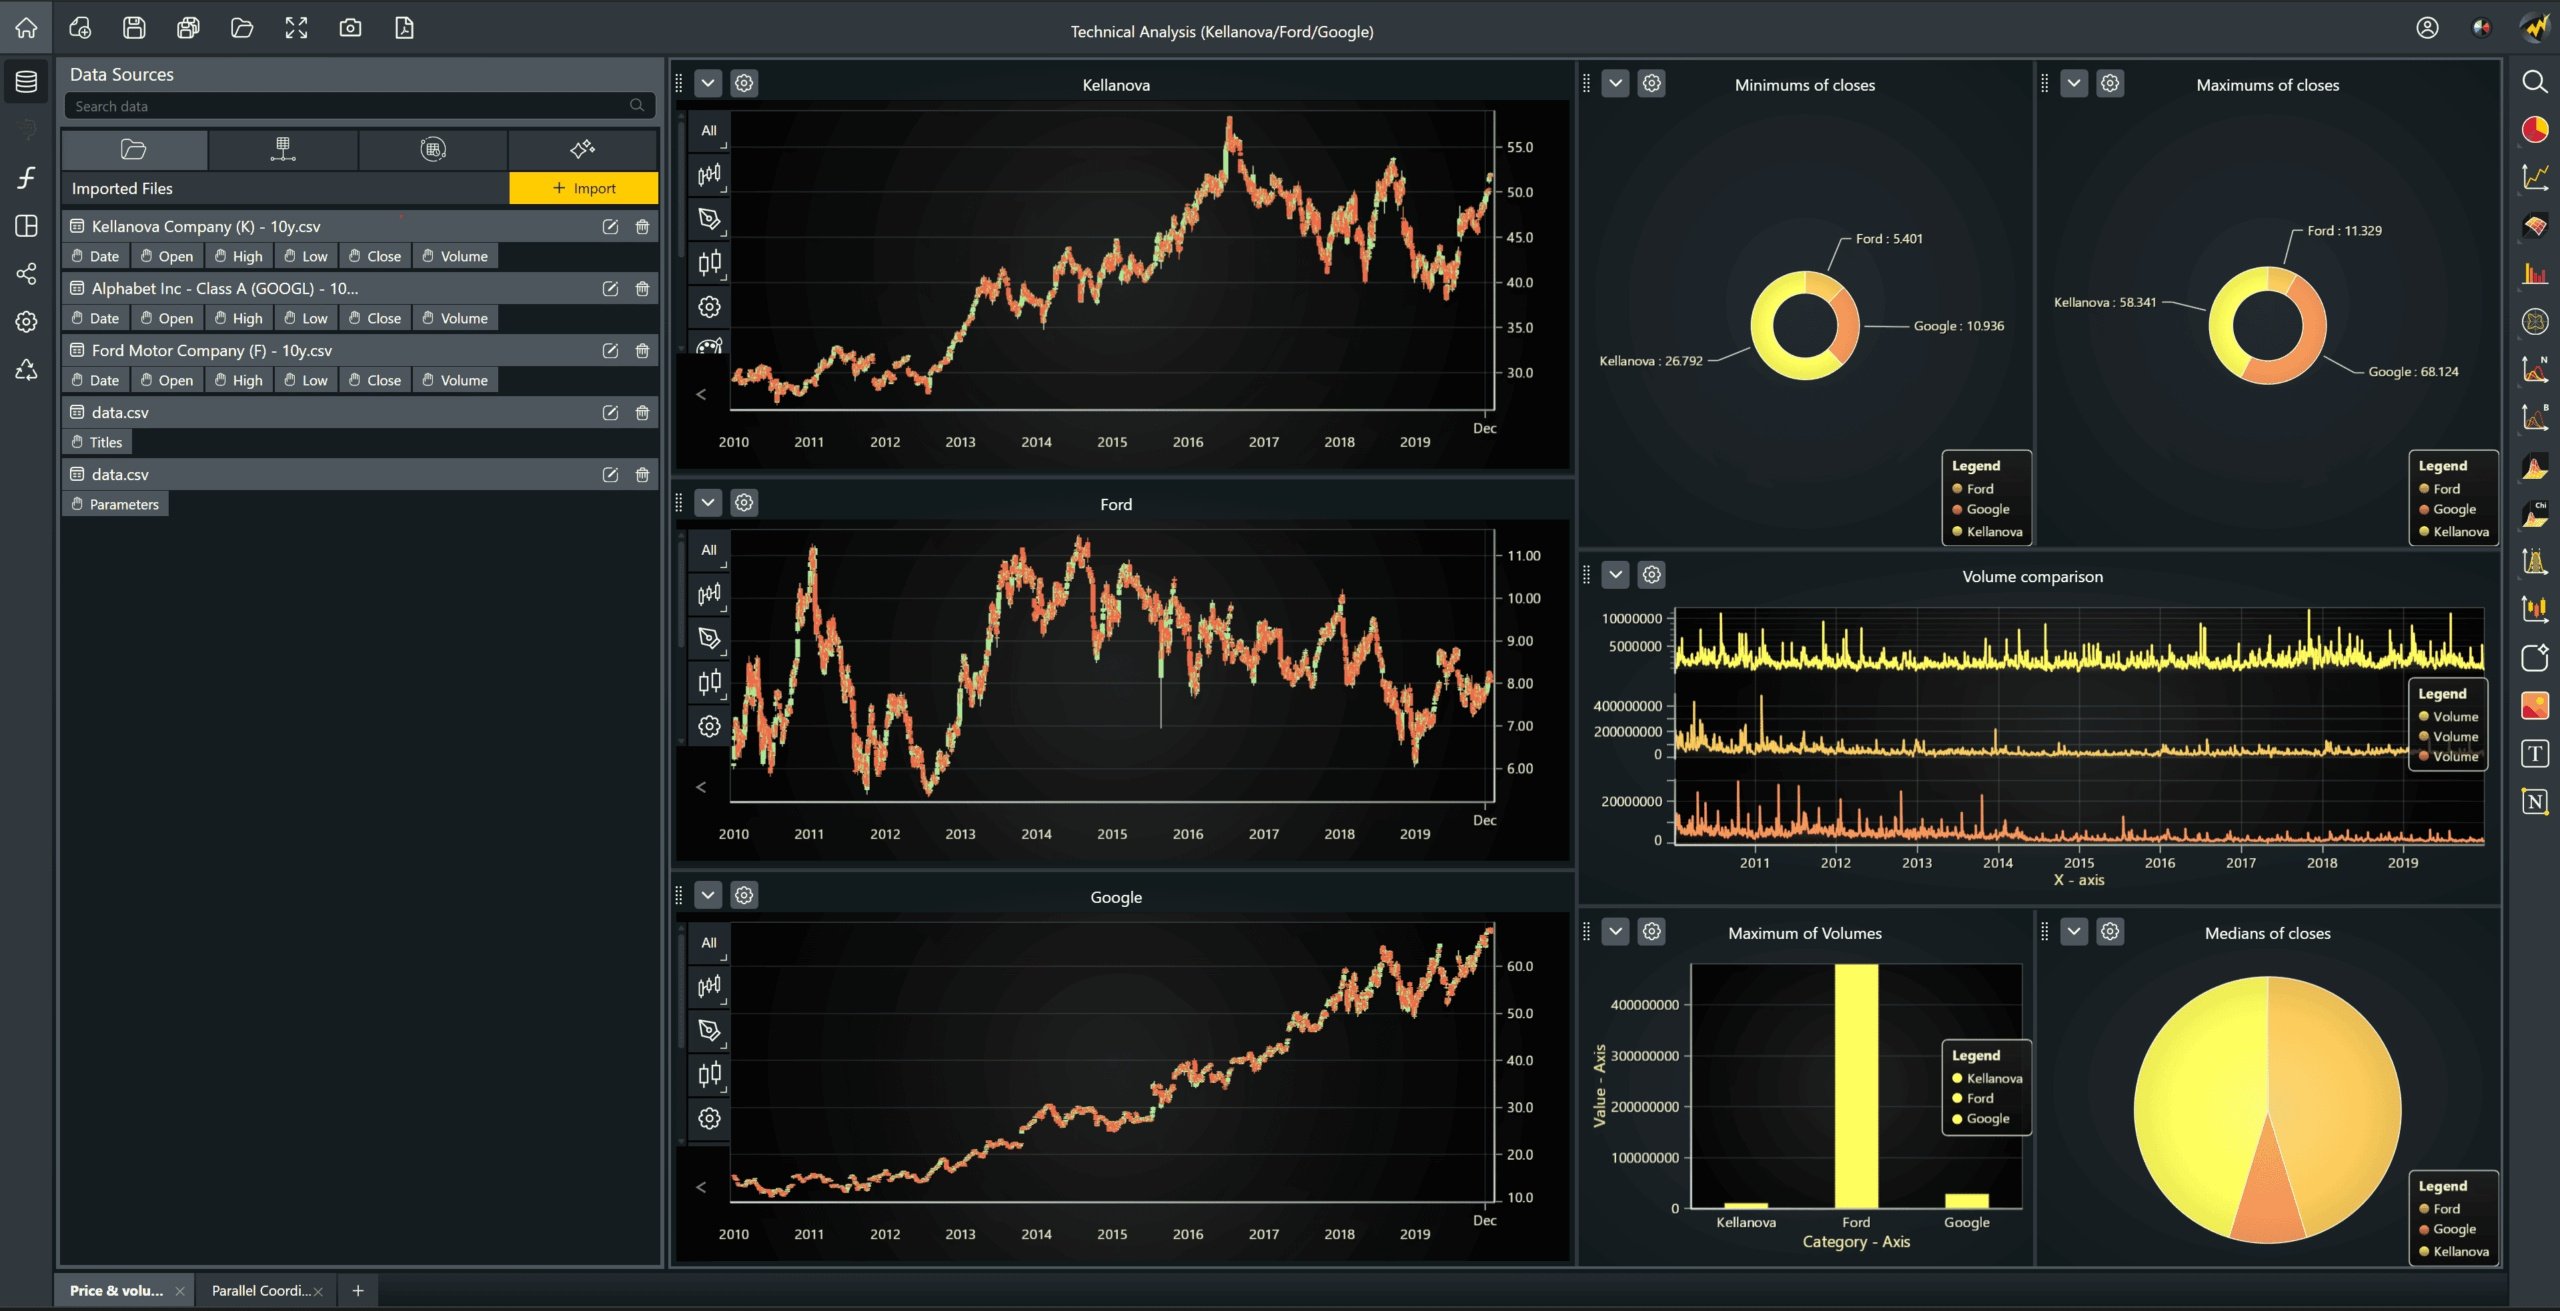
Task: Enable the All zoom range on Ford chart
Action: (708, 550)
